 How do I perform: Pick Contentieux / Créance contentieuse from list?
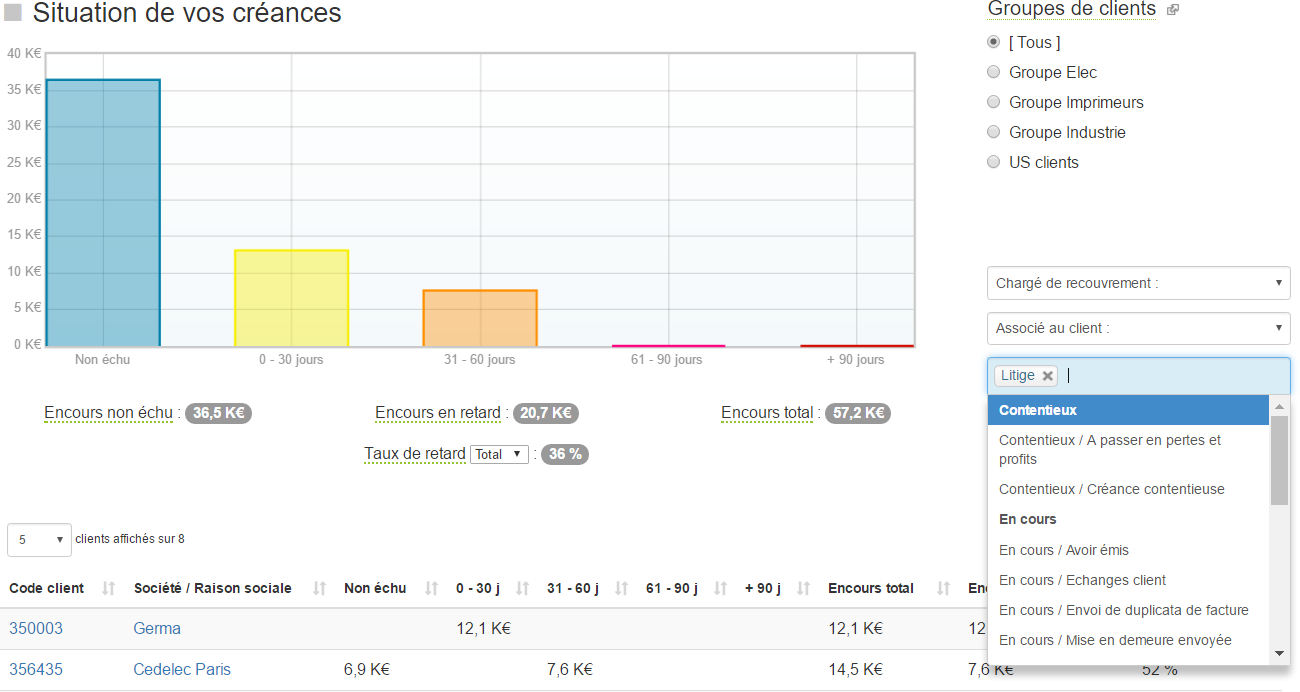1111,489
